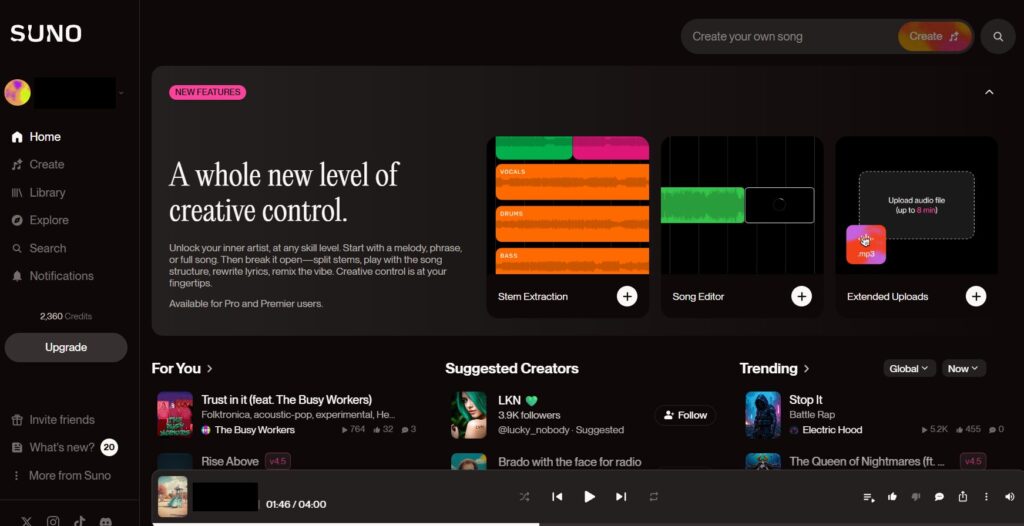Like the current track with thumbs up
The height and width of the screenshot is (526, 1024).
(892, 497)
